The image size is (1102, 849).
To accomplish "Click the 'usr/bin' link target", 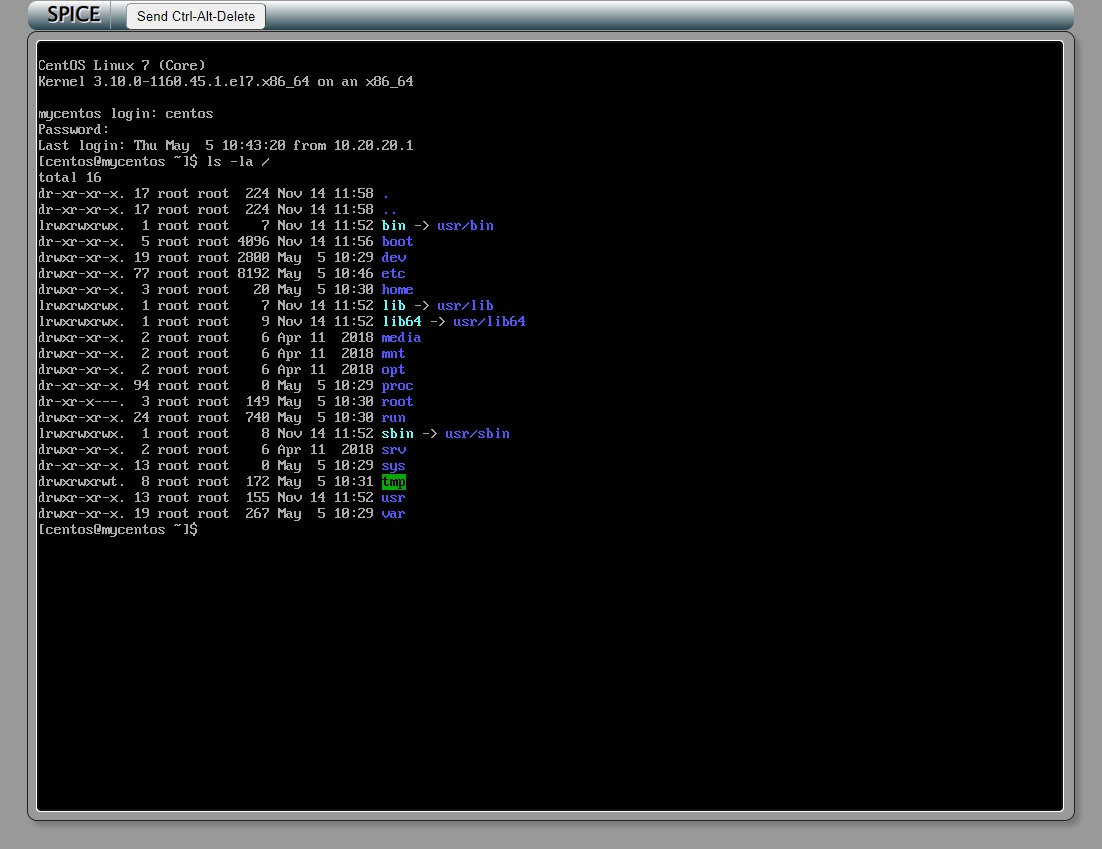I will click(465, 226).
